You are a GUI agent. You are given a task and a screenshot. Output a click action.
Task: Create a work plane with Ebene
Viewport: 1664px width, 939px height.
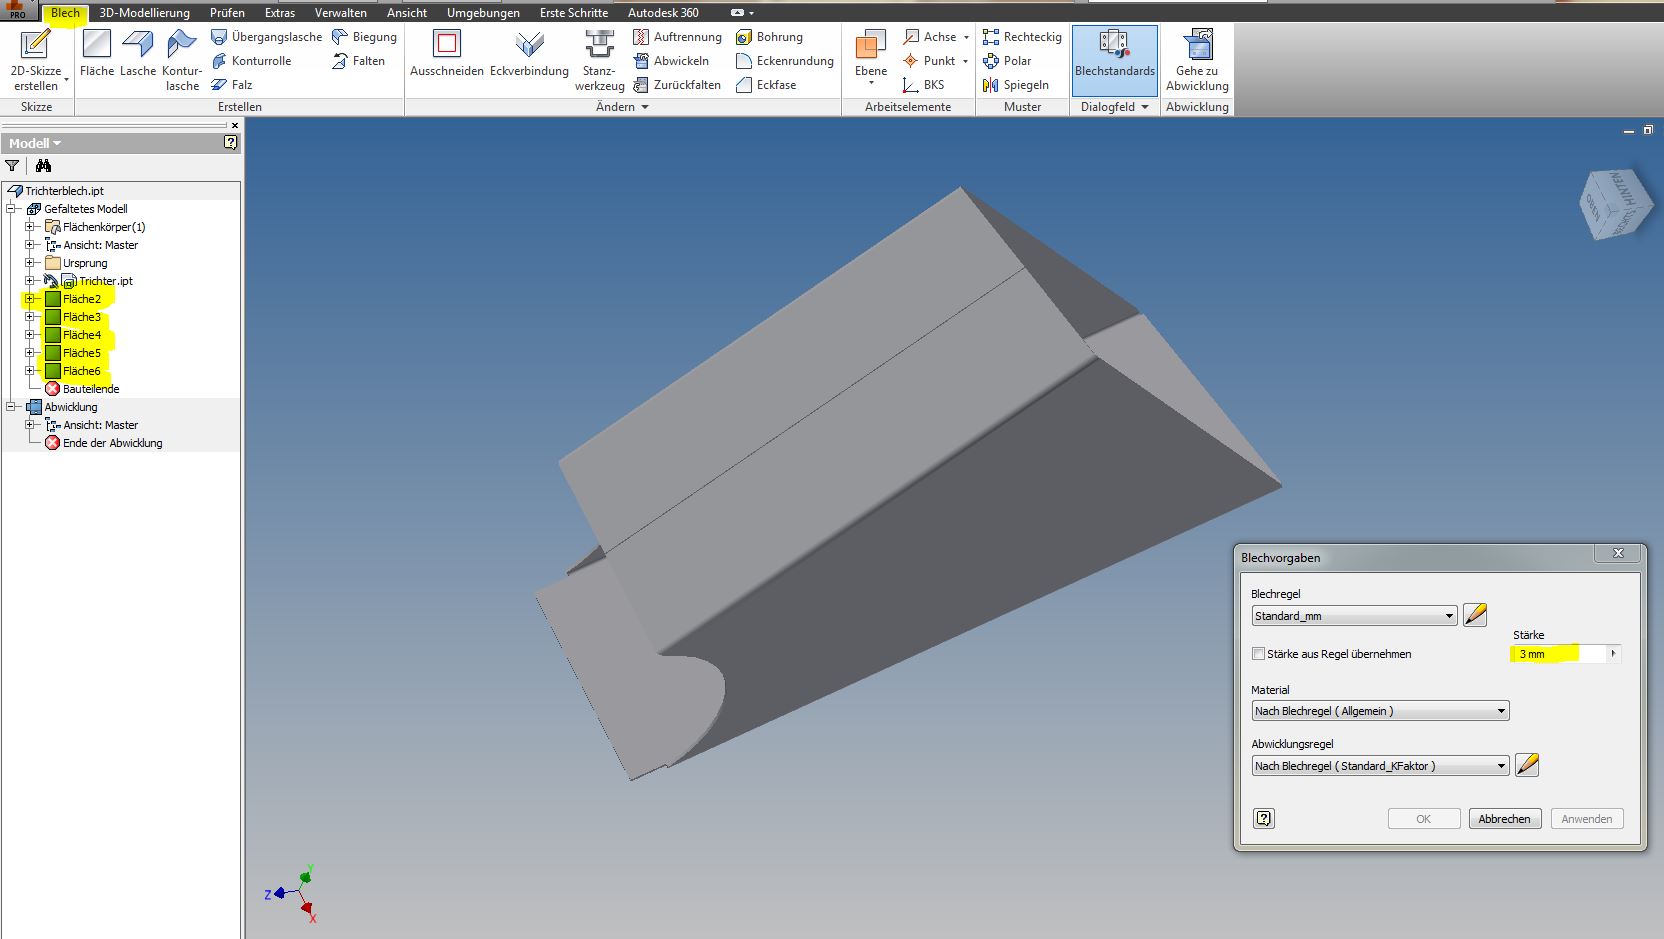871,56
